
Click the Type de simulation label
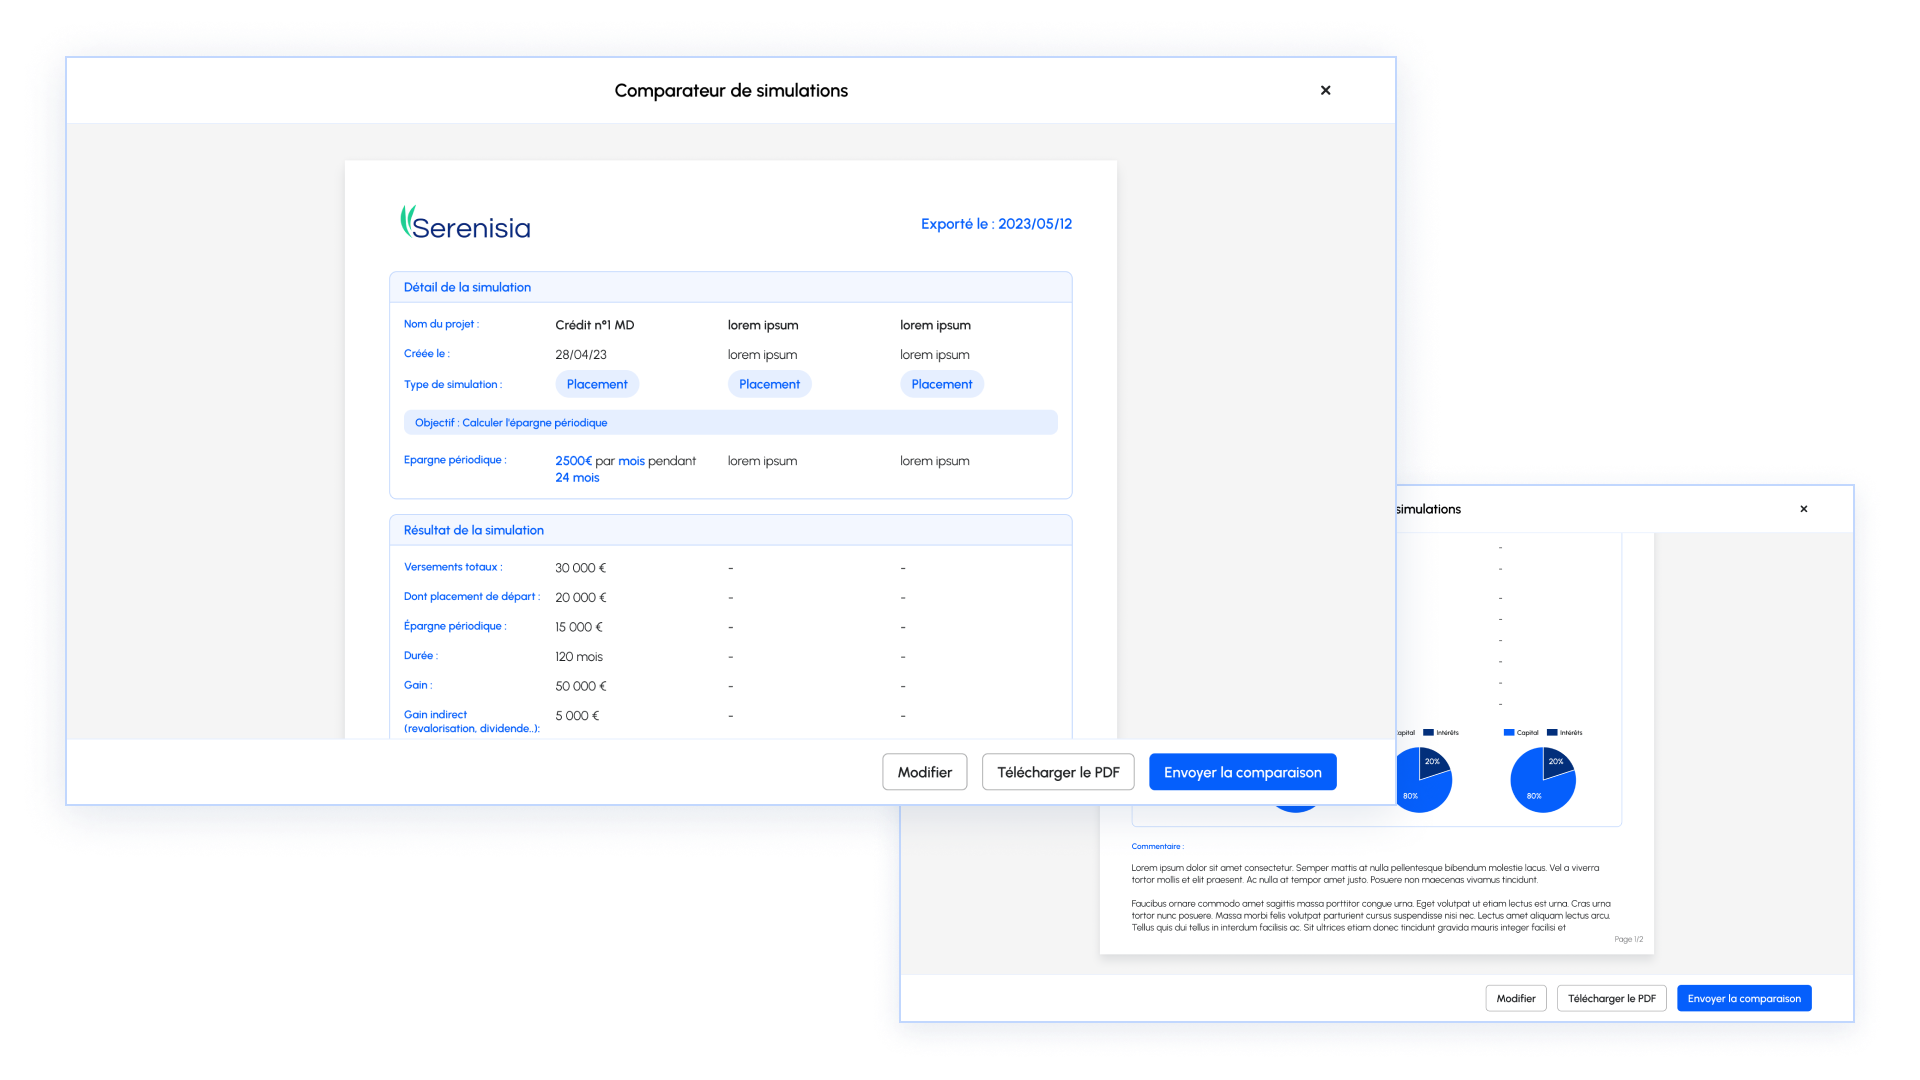pyautogui.click(x=452, y=384)
